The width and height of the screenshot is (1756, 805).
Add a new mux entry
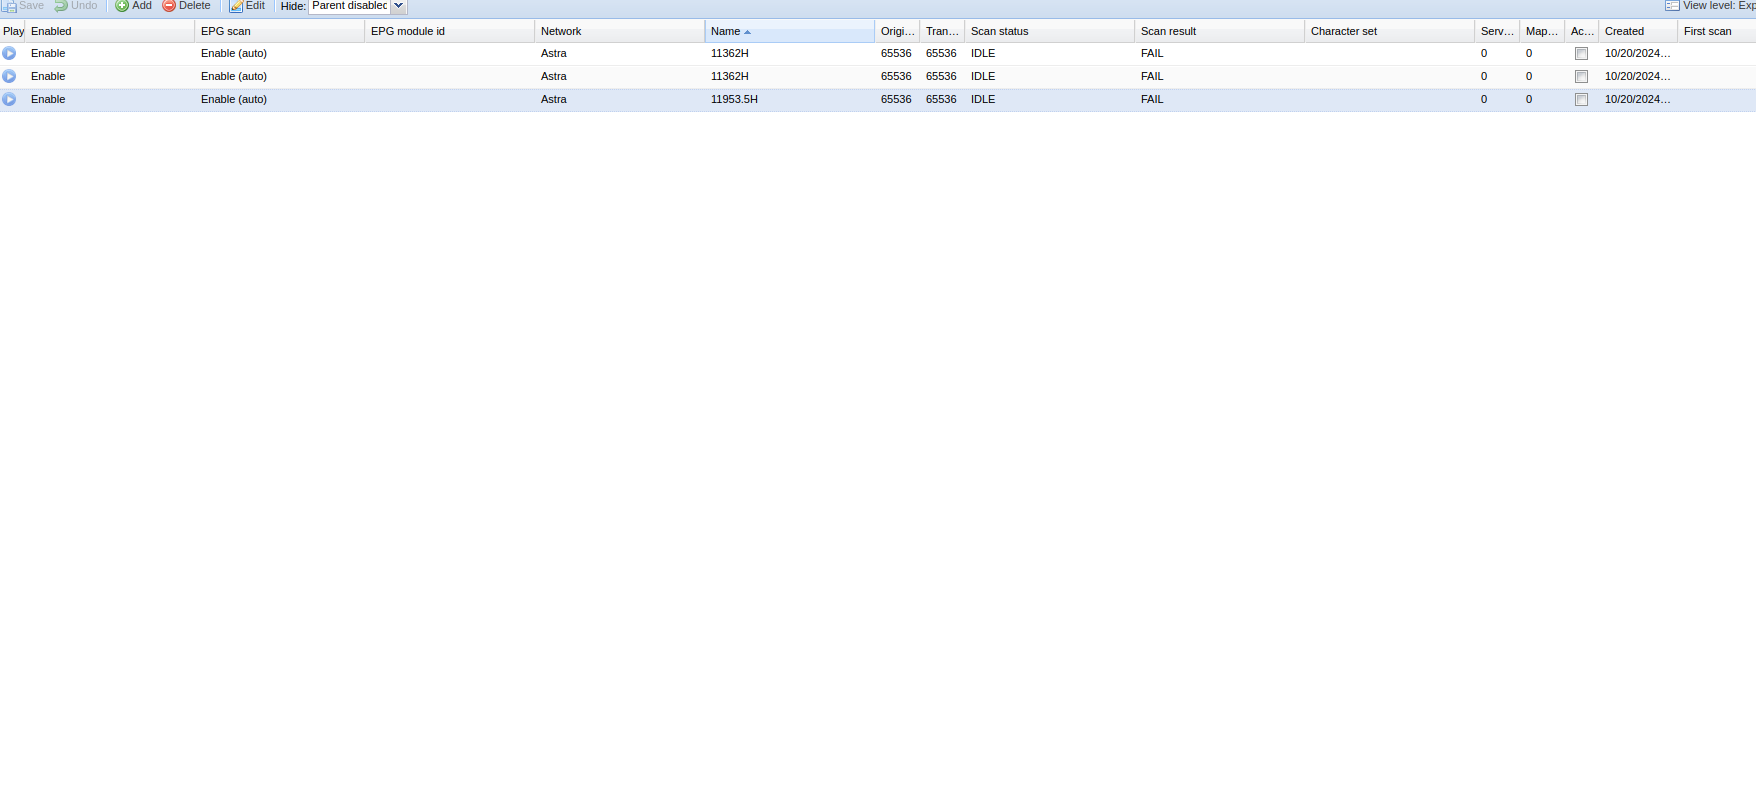pos(134,6)
